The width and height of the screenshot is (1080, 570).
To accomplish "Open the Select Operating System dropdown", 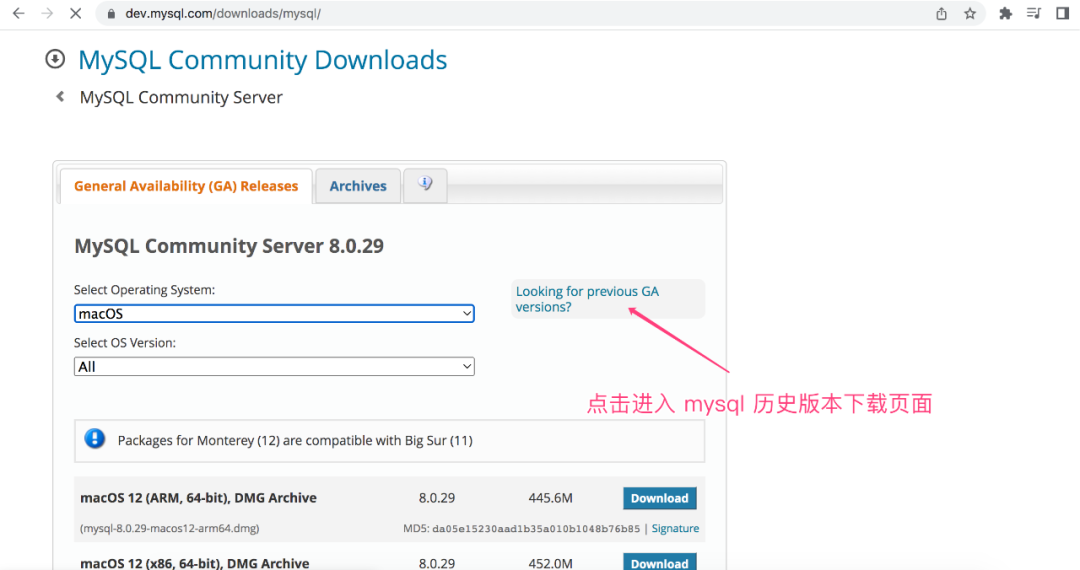I will click(274, 314).
